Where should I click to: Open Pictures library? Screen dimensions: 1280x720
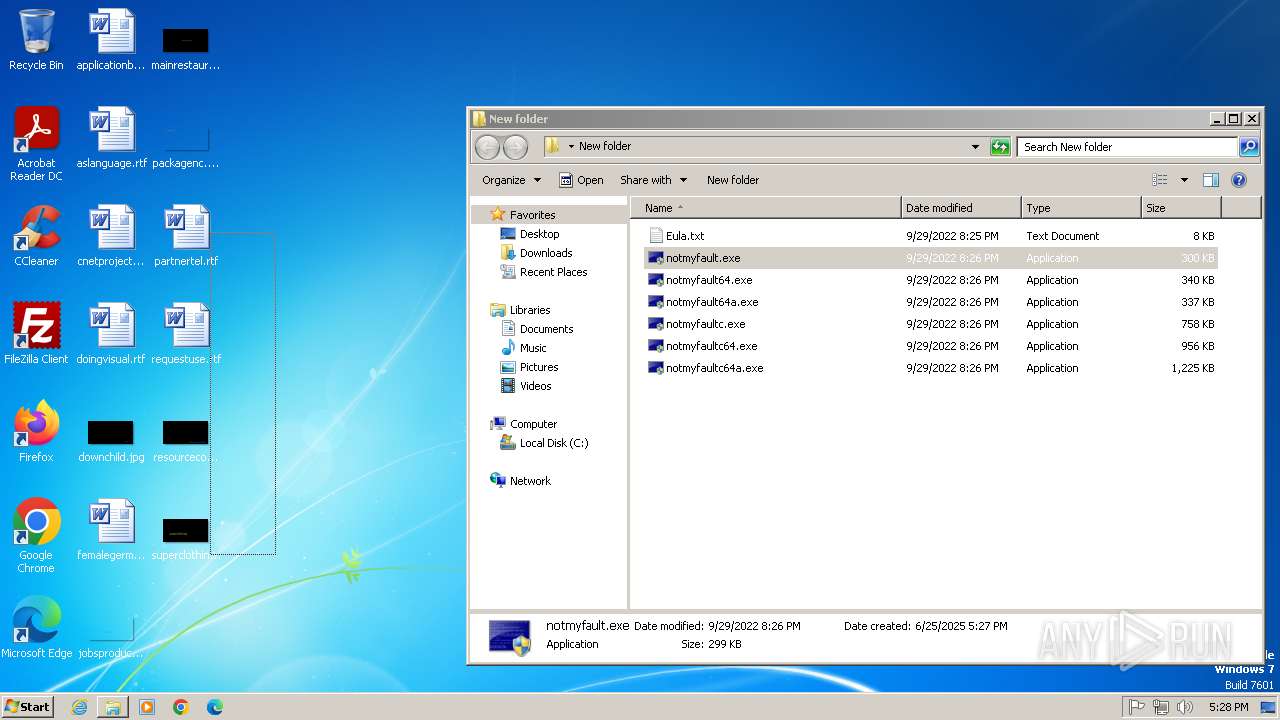point(539,367)
